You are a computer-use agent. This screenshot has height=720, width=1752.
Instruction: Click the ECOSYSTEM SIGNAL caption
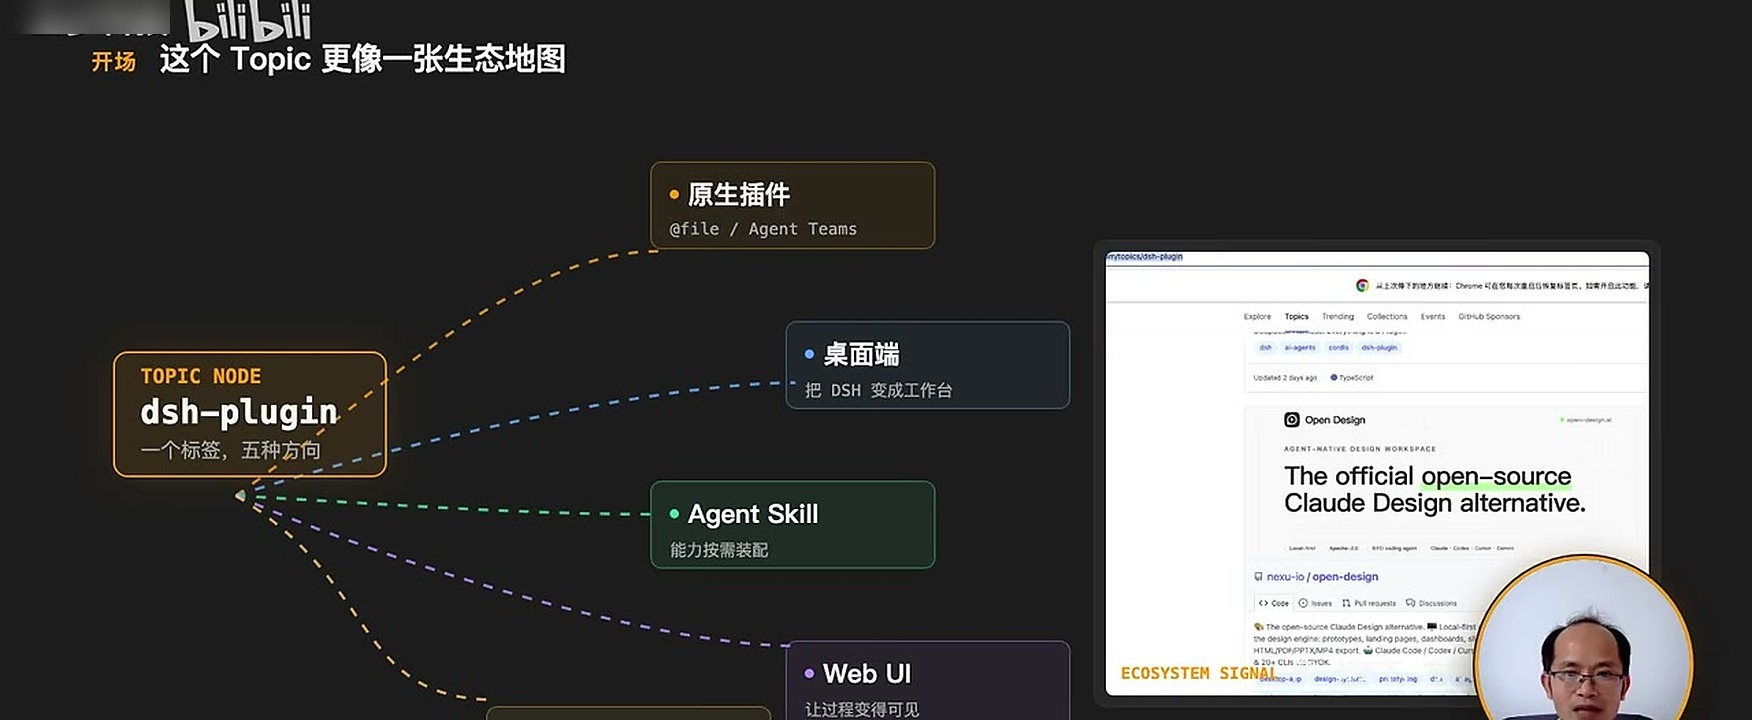click(1198, 673)
